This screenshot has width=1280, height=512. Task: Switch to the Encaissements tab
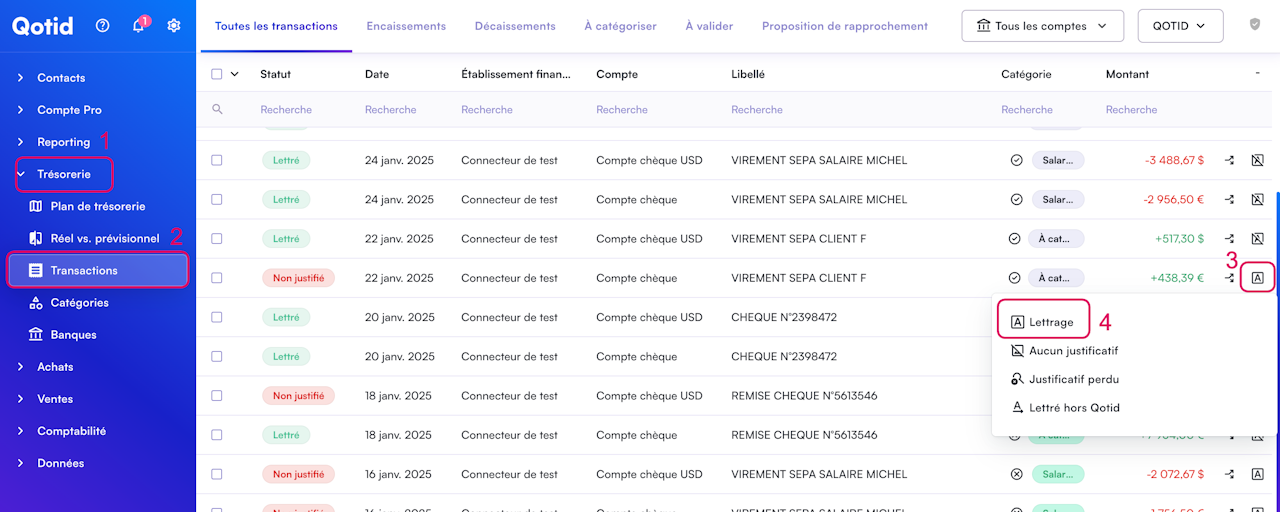click(x=406, y=26)
